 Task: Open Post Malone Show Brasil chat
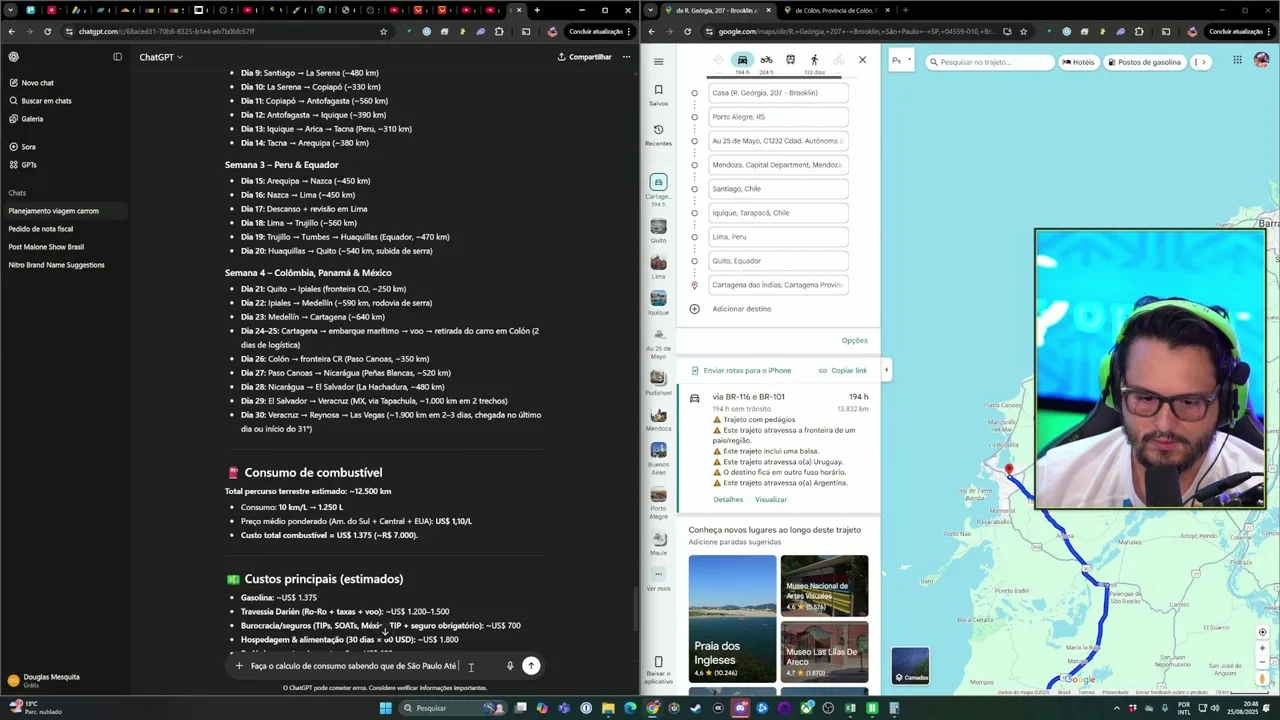coord(46,247)
